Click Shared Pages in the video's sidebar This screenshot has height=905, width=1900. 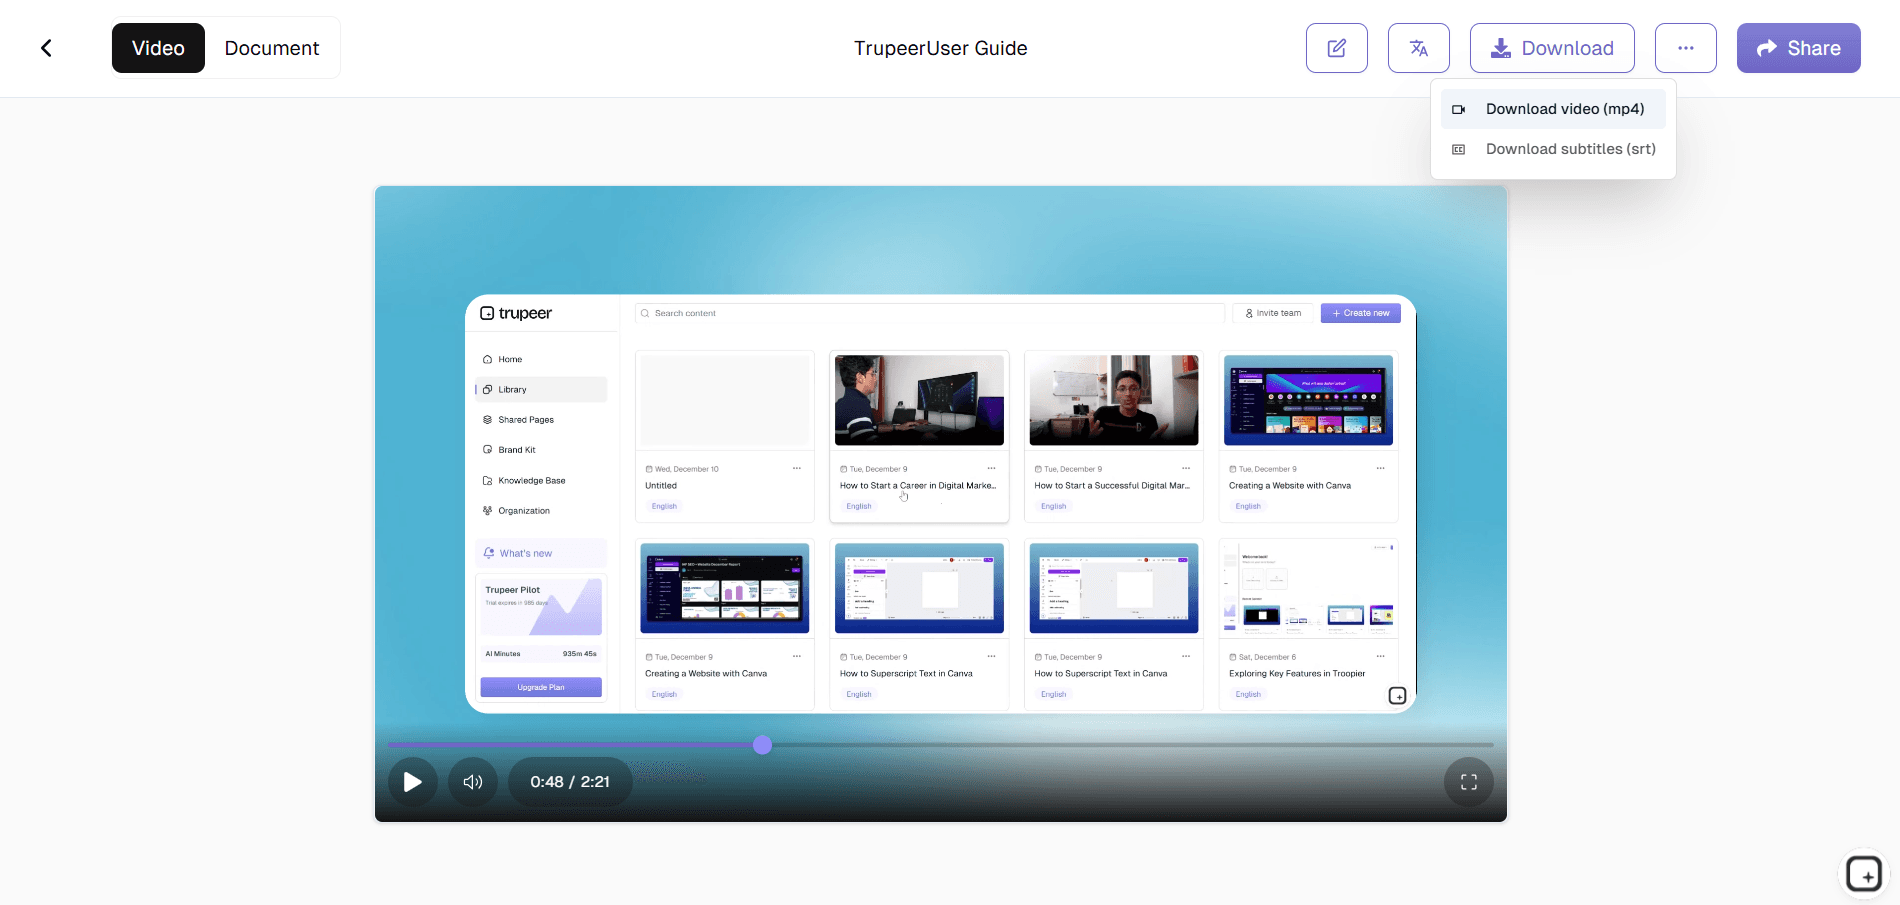tap(541, 420)
